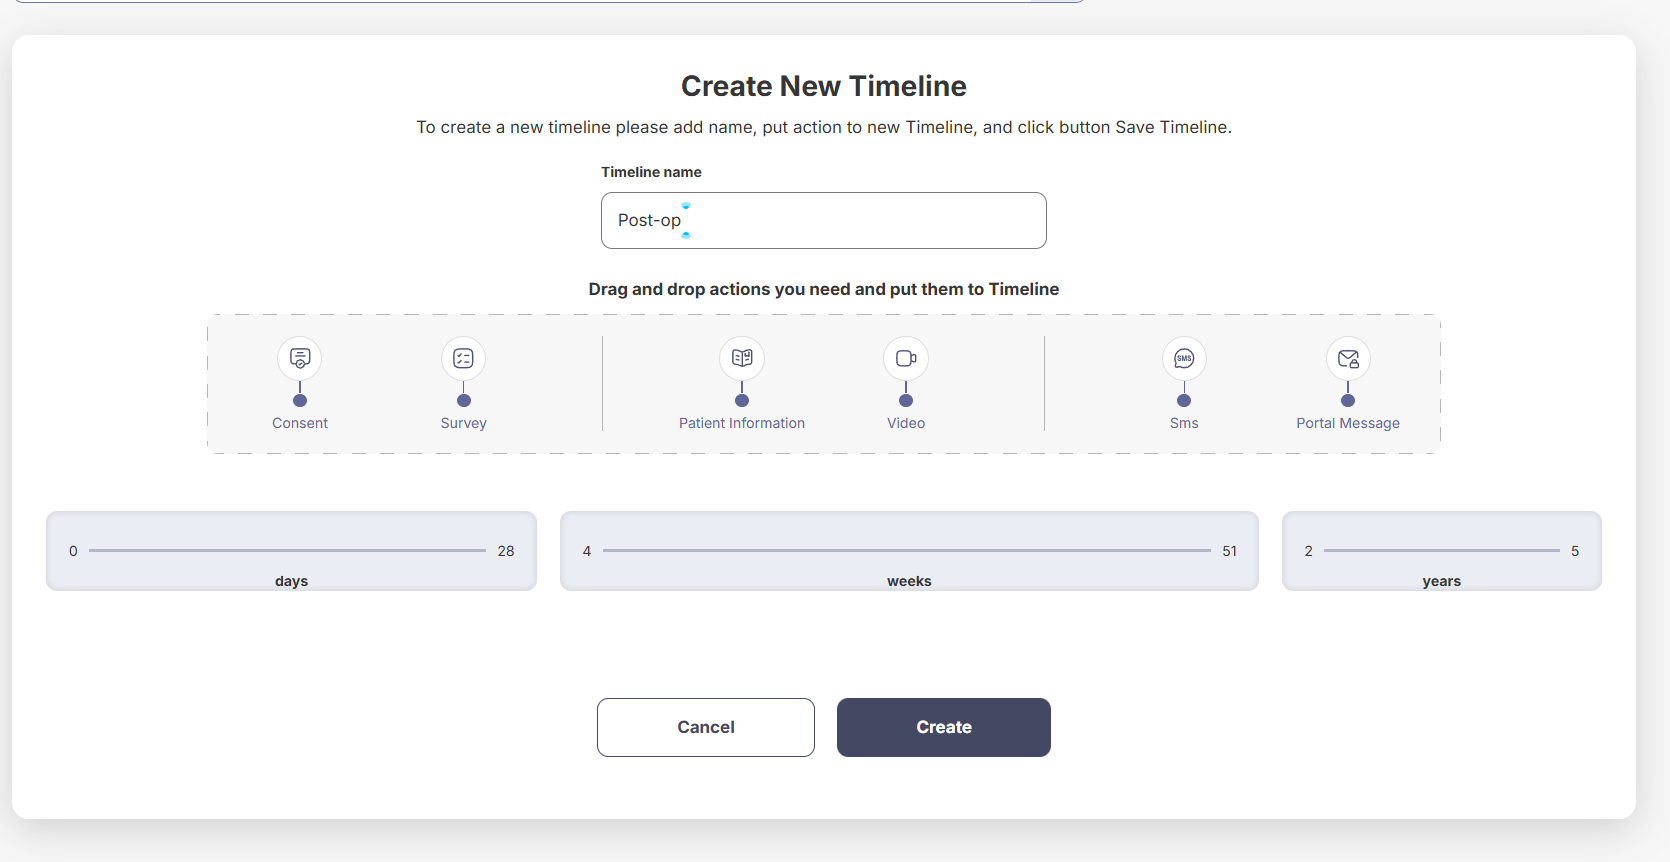The image size is (1670, 862).
Task: Click the Portal Message label
Action: coord(1348,423)
